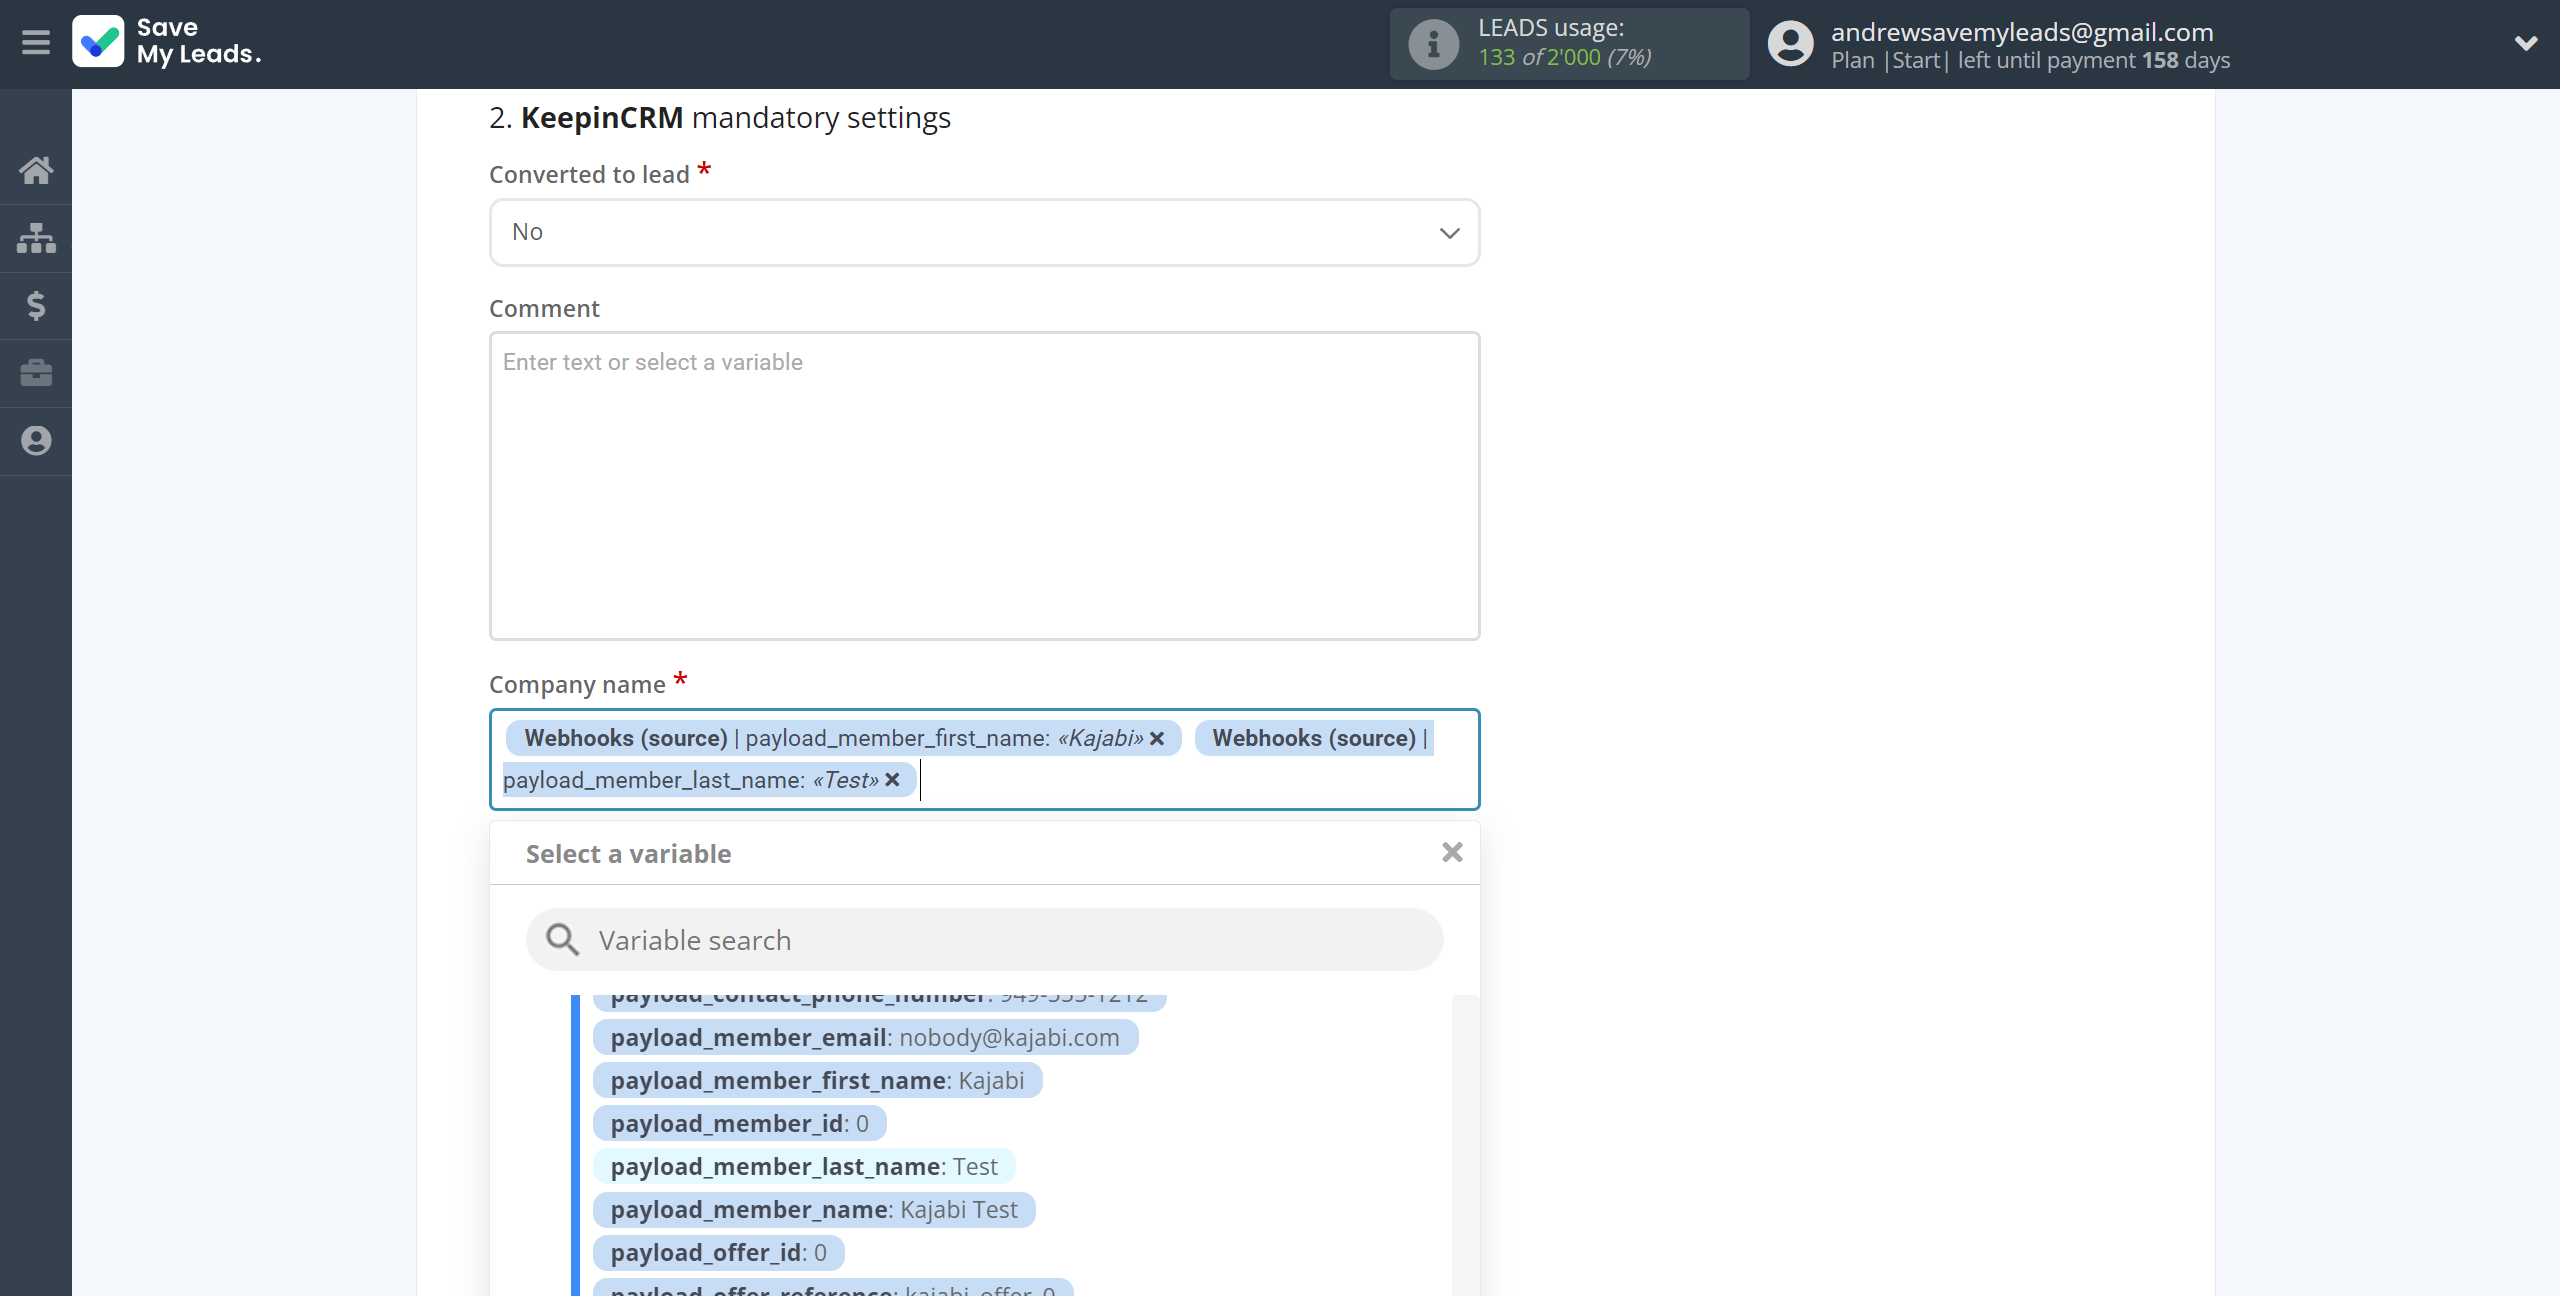Click the Save My Leads logo
This screenshot has height=1296, width=2560.
pos(167,42)
